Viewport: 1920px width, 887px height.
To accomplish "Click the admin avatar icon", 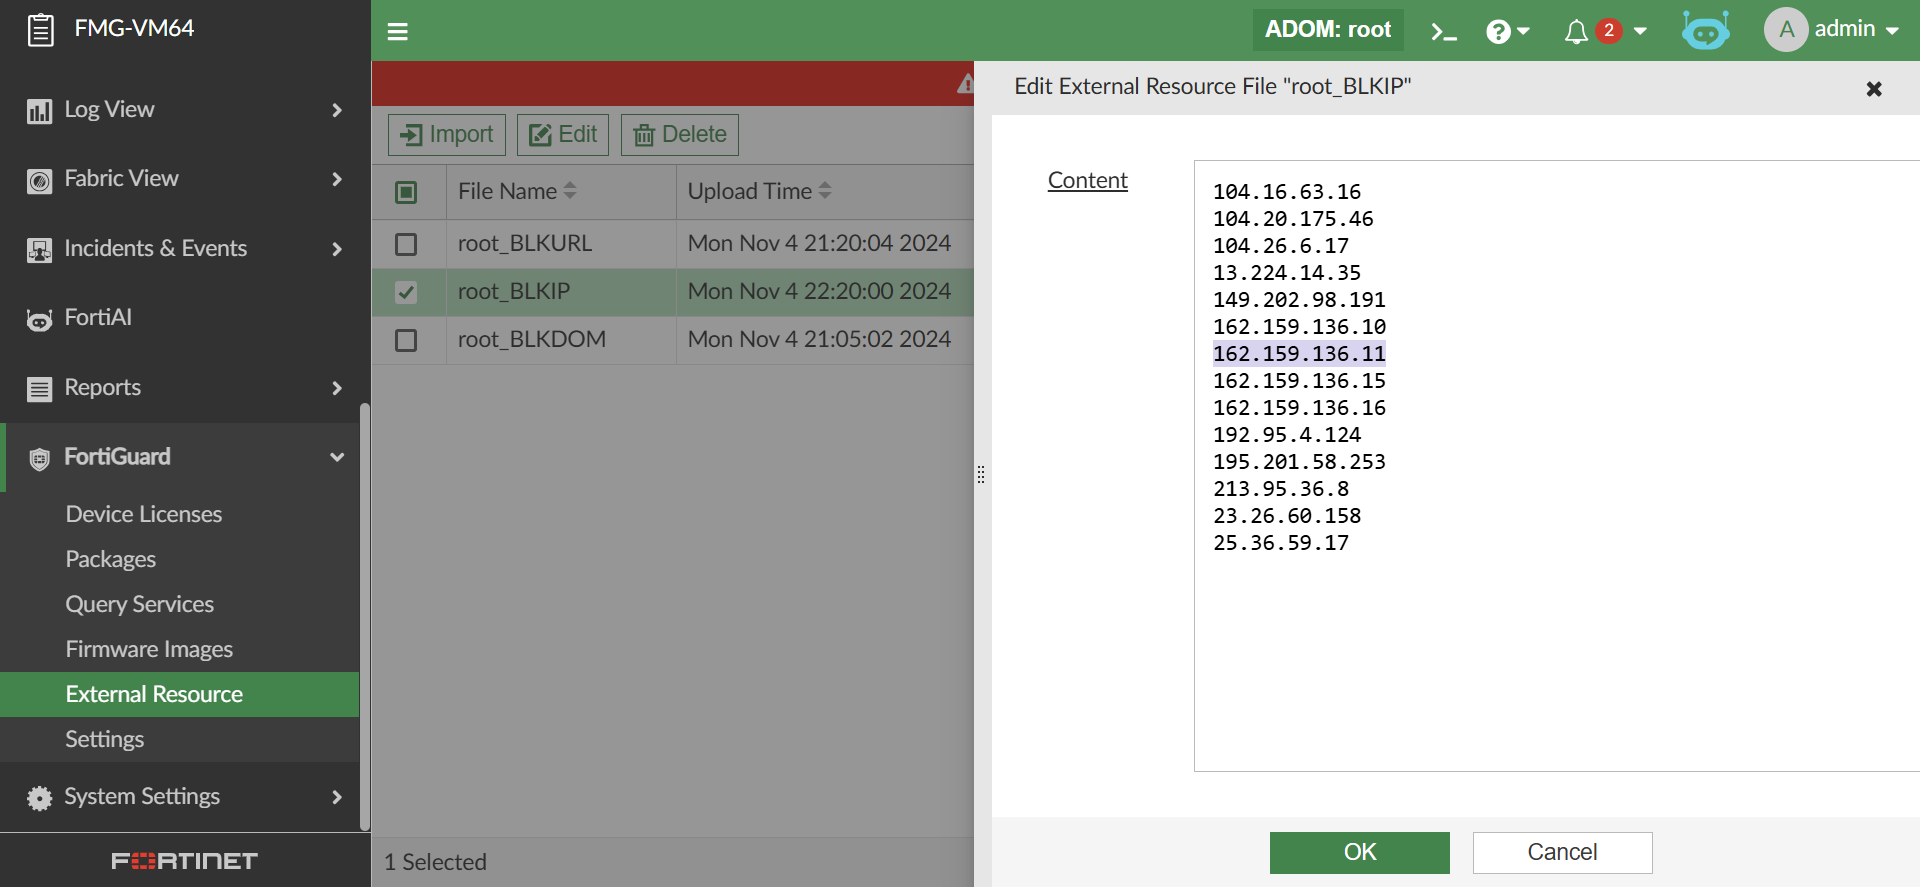I will click(1786, 30).
